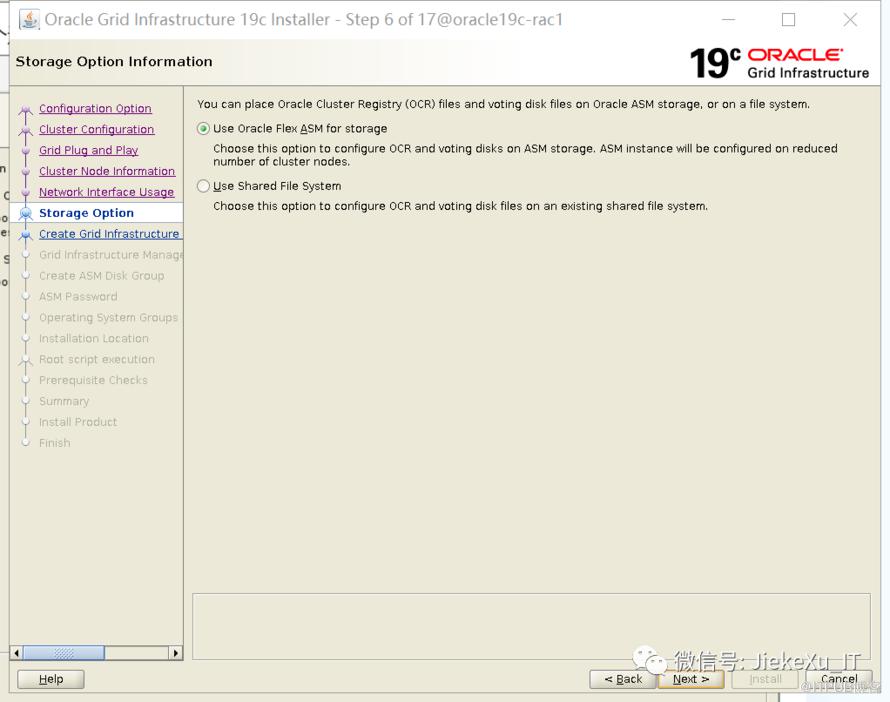Click the 'Prerequisite Checks' step text
Viewport: 890px width, 702px height.
[93, 380]
